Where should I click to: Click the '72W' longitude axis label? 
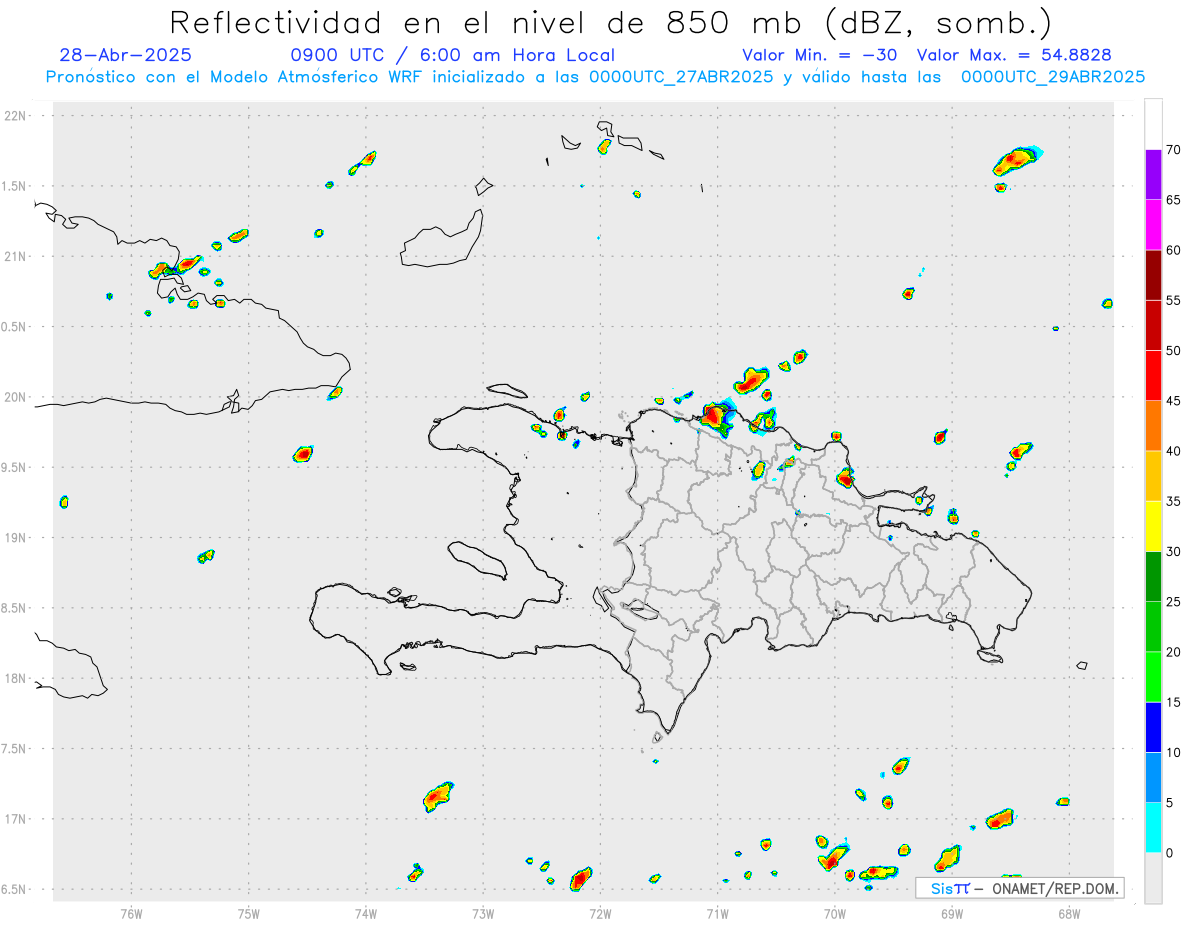tap(600, 912)
